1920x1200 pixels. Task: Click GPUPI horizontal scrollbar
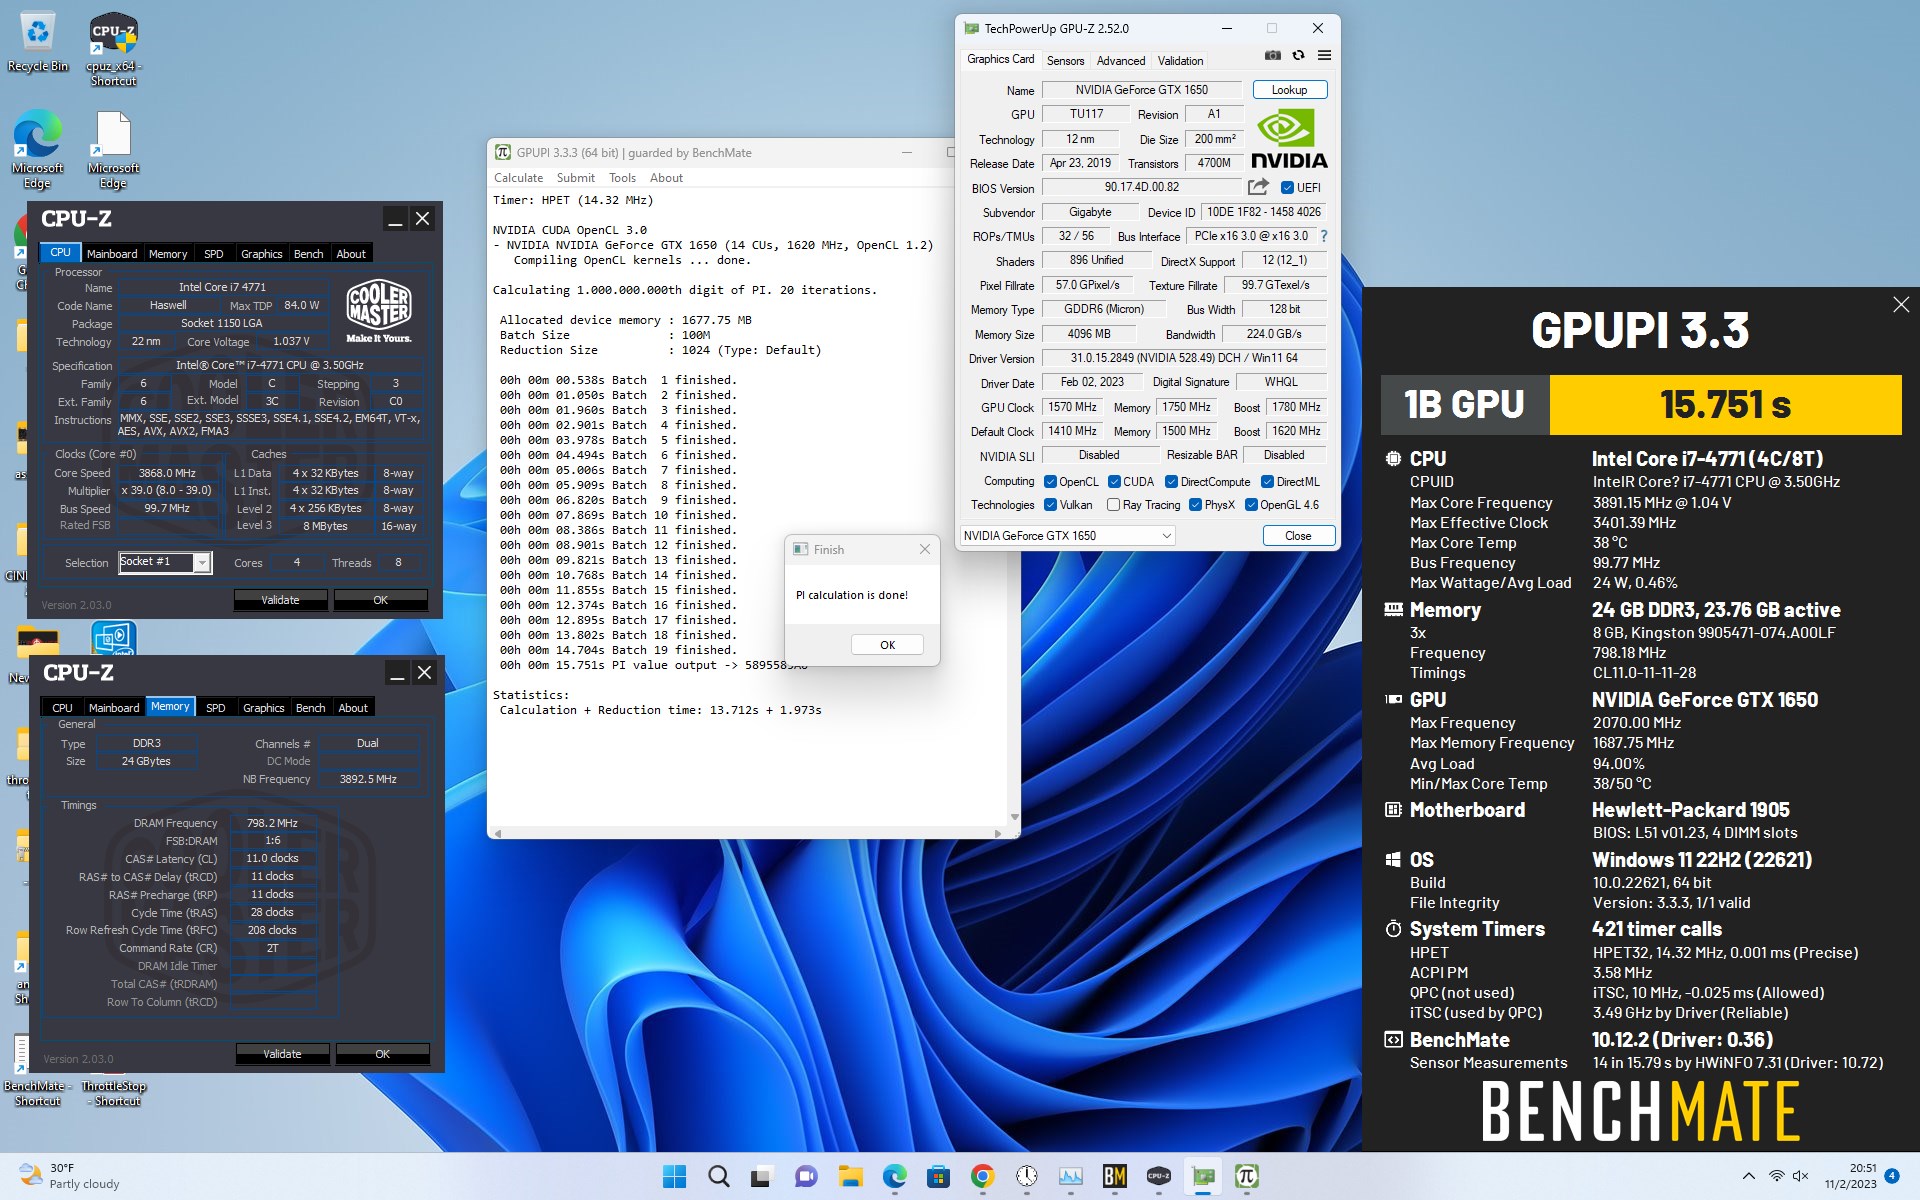tap(748, 833)
